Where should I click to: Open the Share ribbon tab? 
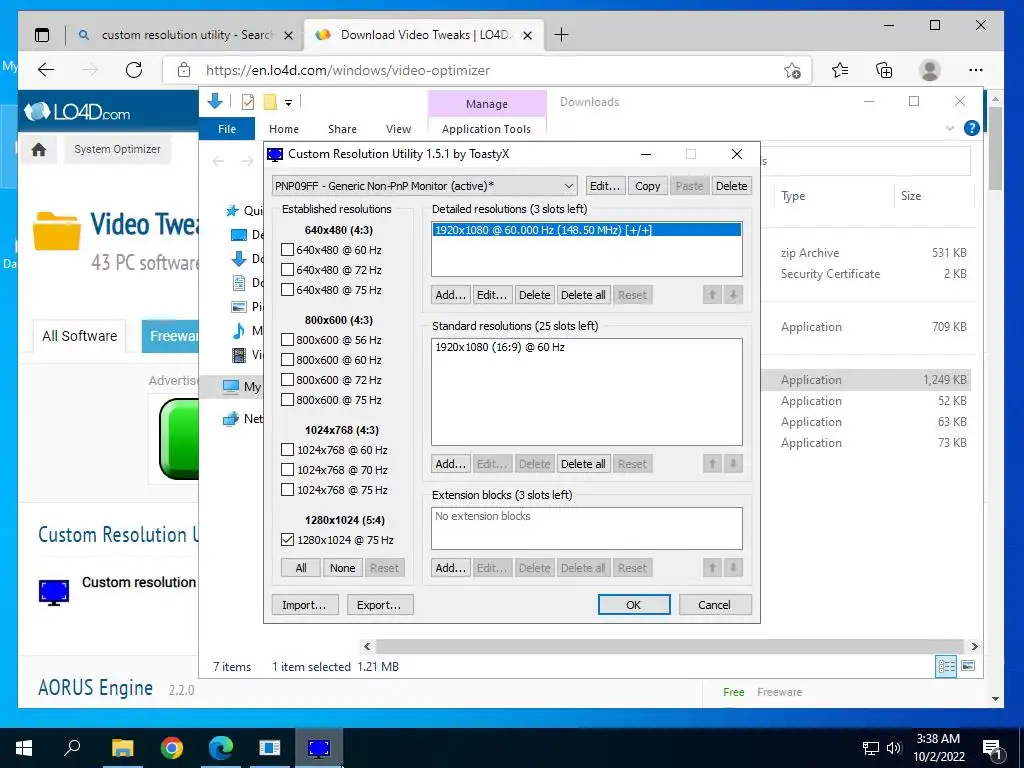pyautogui.click(x=342, y=129)
